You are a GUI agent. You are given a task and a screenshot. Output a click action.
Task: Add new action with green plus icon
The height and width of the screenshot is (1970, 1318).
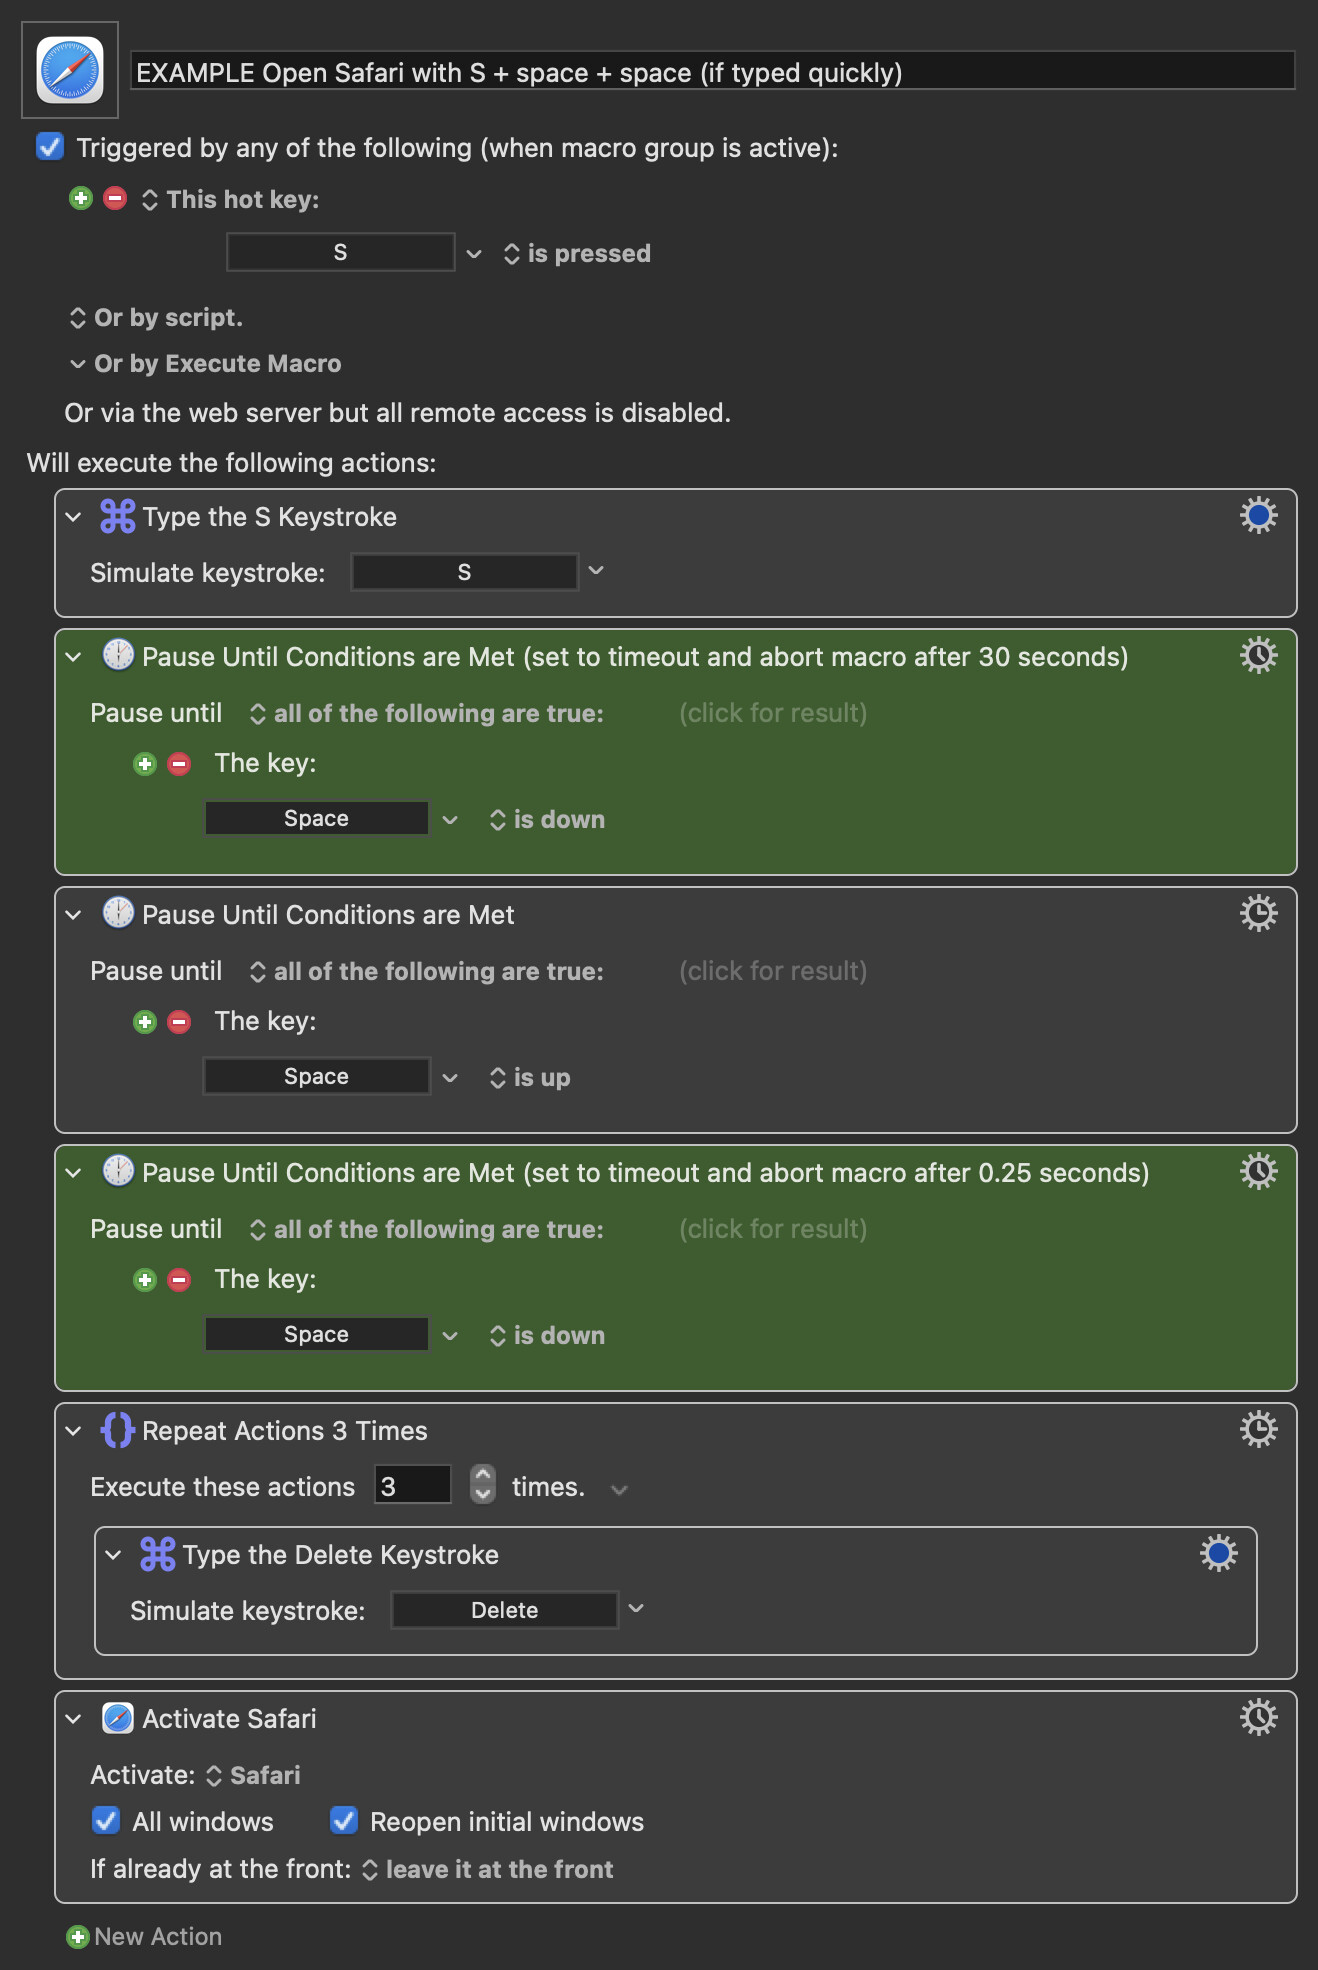[77, 1937]
